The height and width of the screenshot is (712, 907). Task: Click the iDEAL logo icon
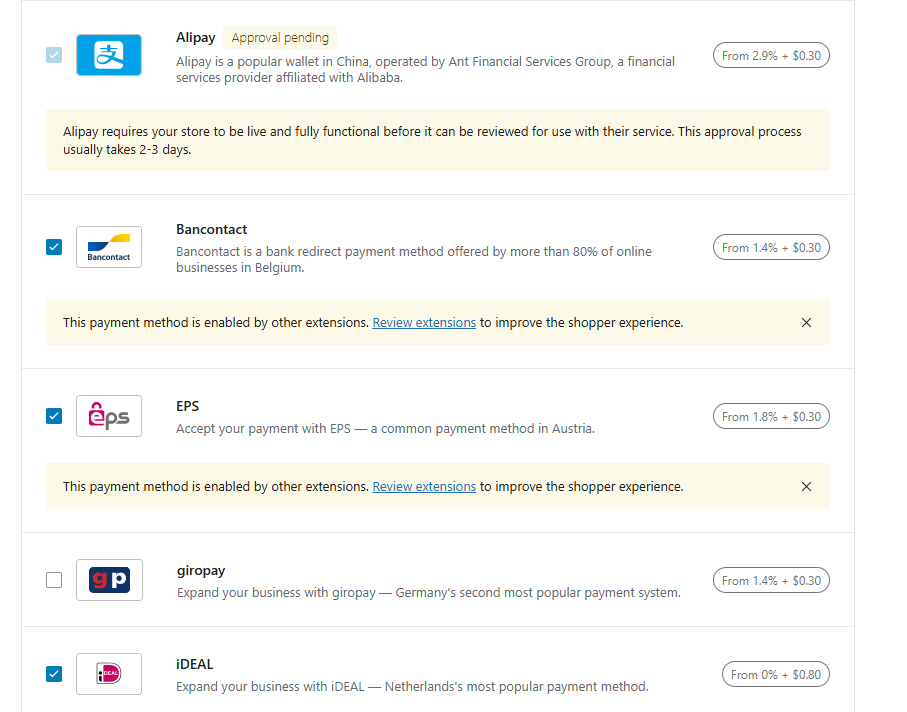coord(109,674)
